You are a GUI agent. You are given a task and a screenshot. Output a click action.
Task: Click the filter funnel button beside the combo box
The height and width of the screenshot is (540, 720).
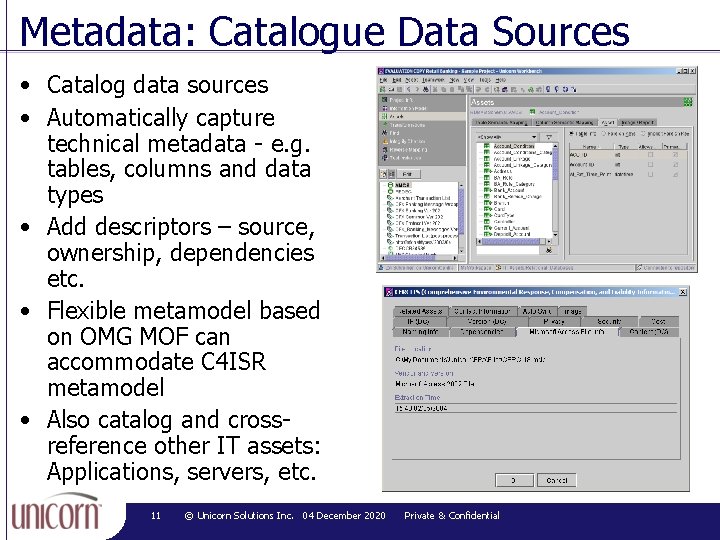[549, 137]
